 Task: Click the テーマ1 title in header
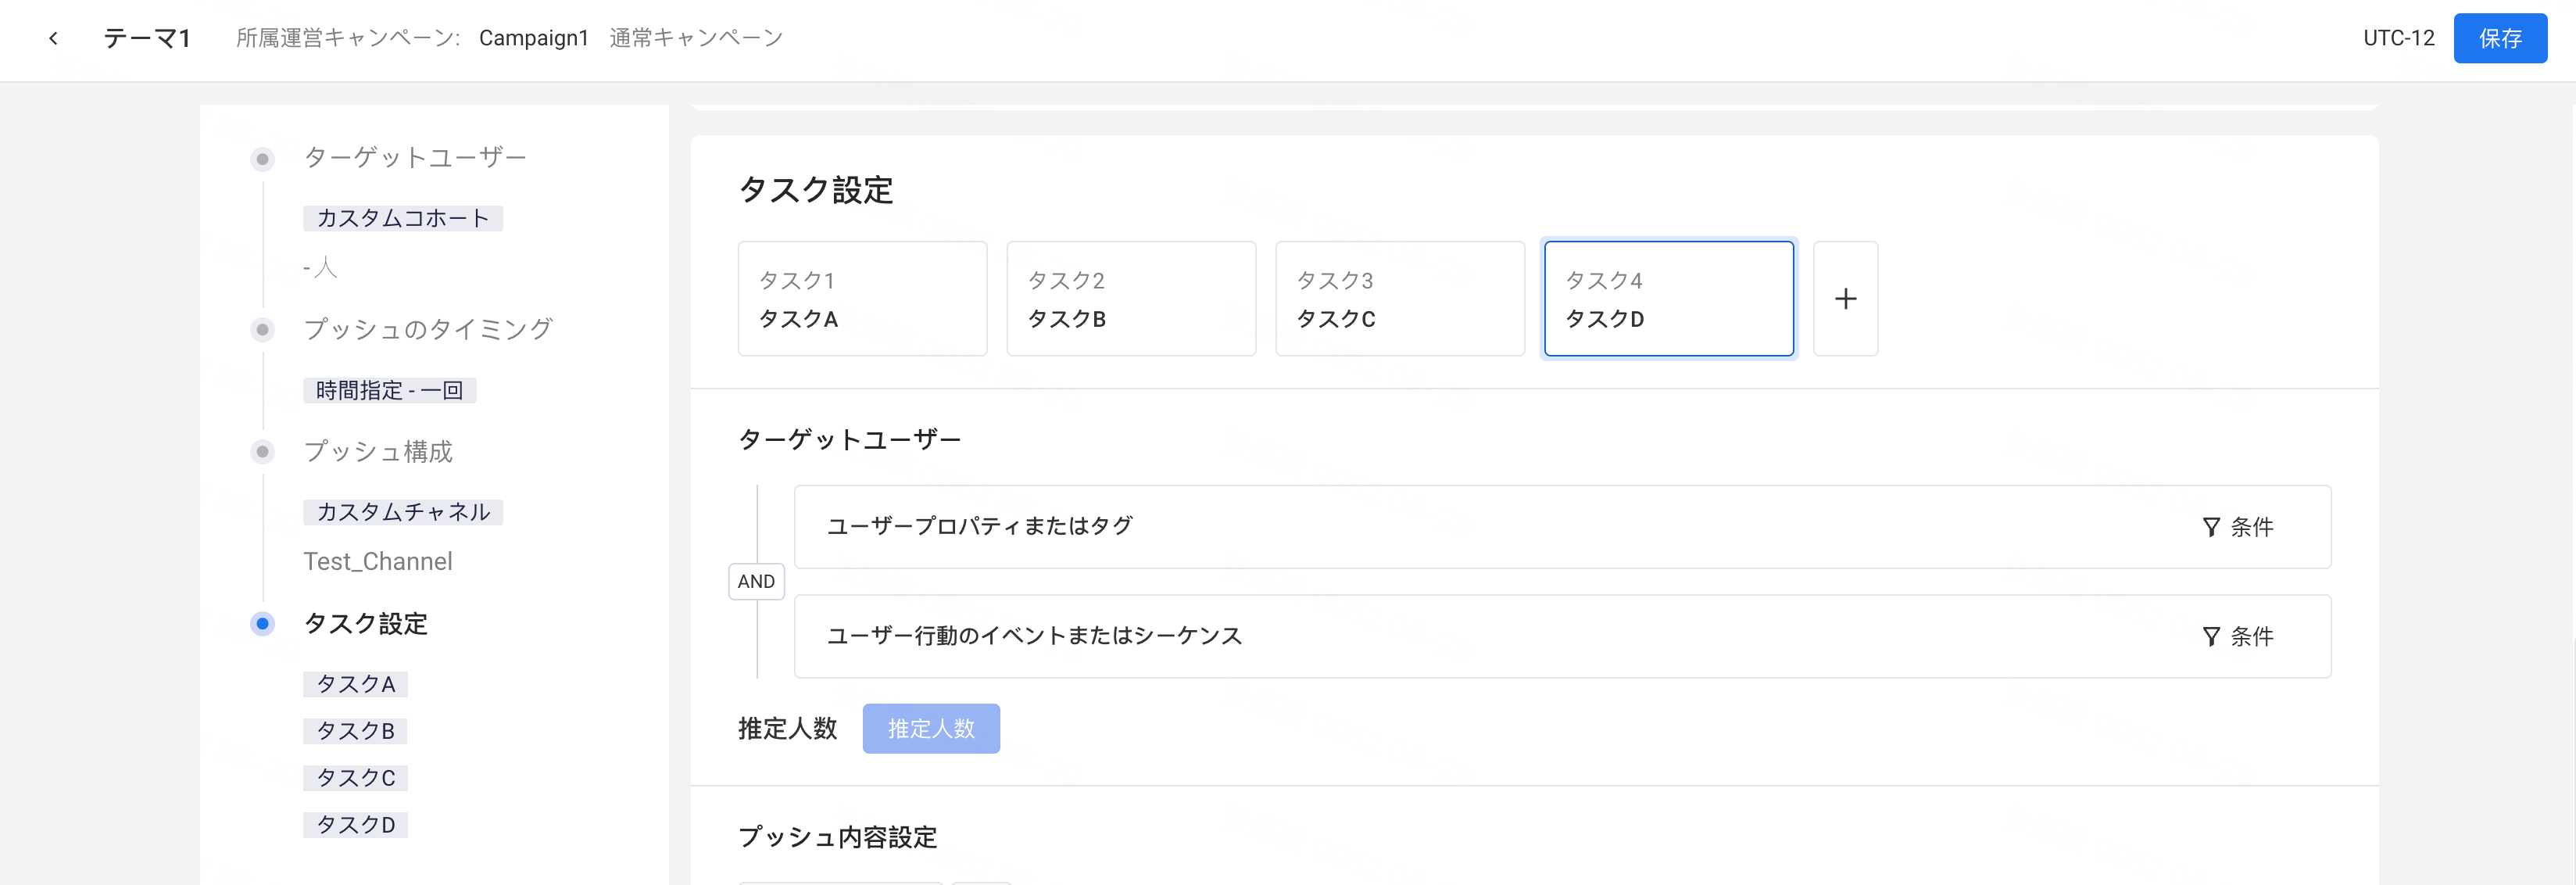click(x=147, y=38)
